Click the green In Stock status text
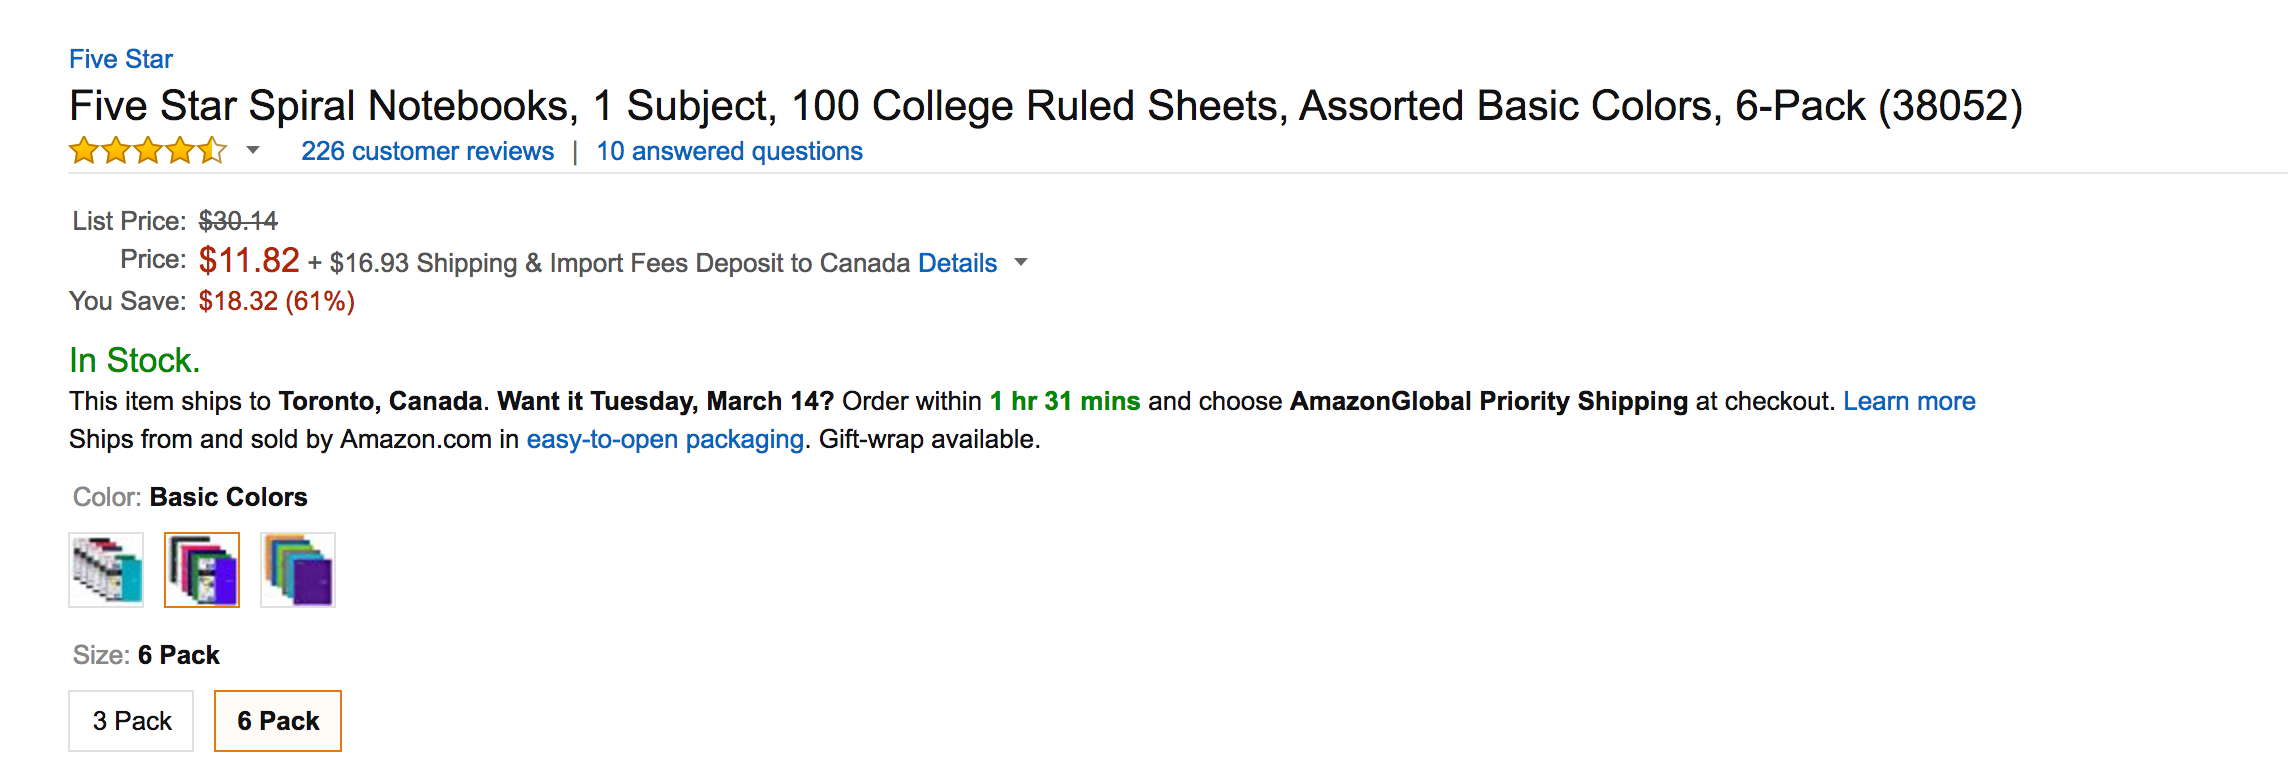 tap(134, 360)
